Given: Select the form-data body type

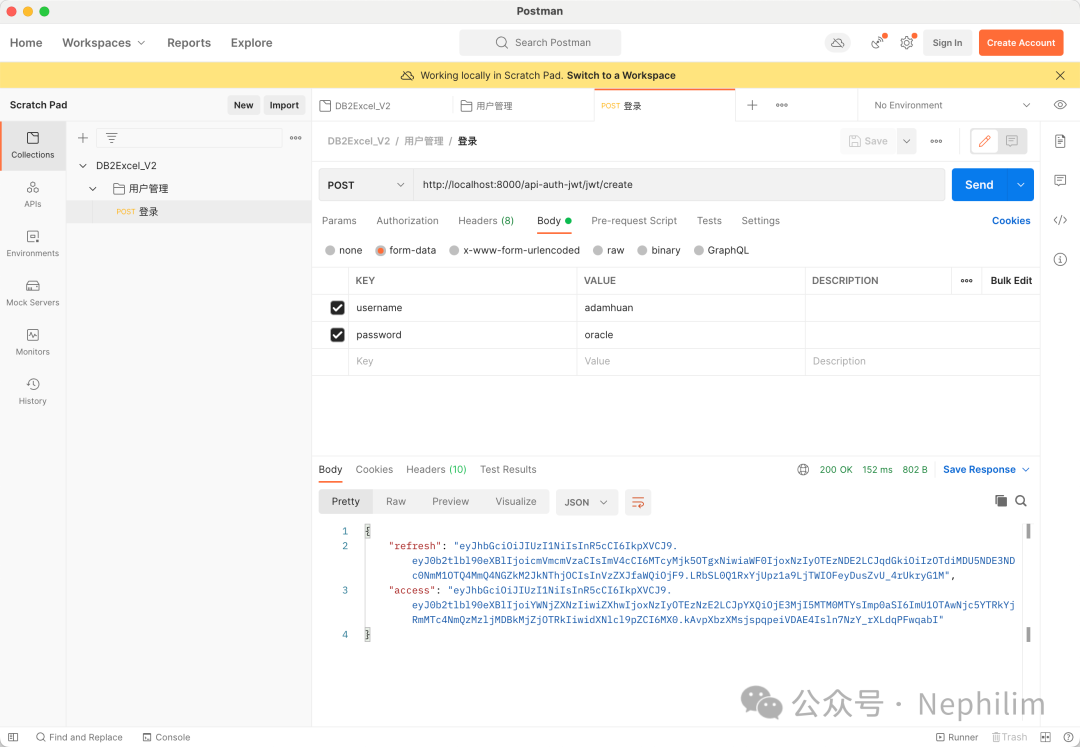Looking at the screenshot, I should [380, 251].
